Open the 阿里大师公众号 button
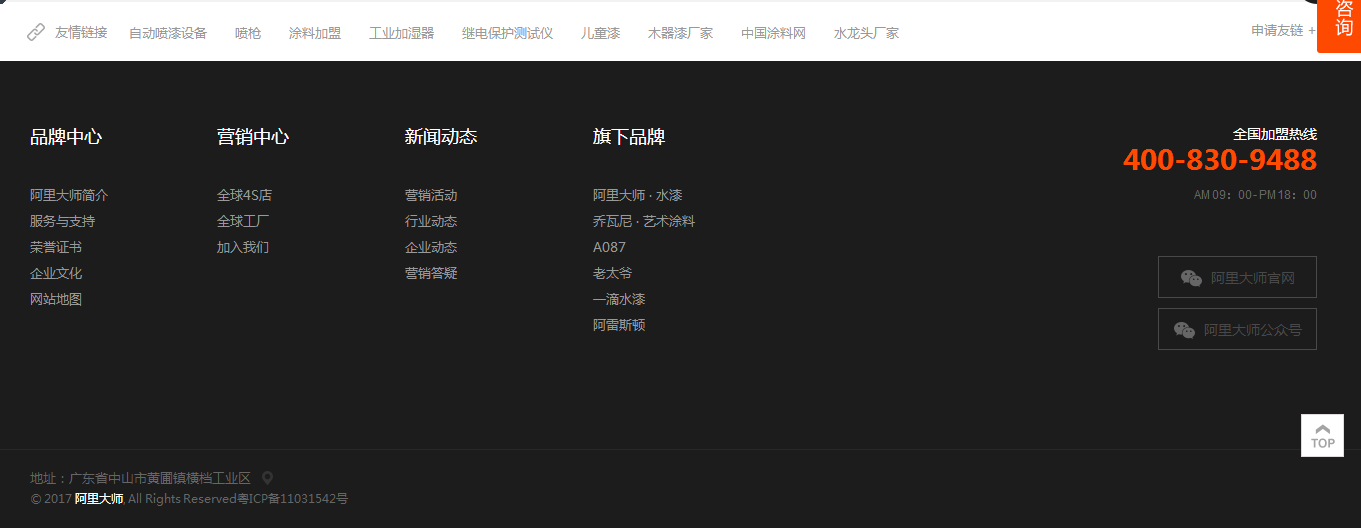This screenshot has height=528, width=1361. 1237,329
